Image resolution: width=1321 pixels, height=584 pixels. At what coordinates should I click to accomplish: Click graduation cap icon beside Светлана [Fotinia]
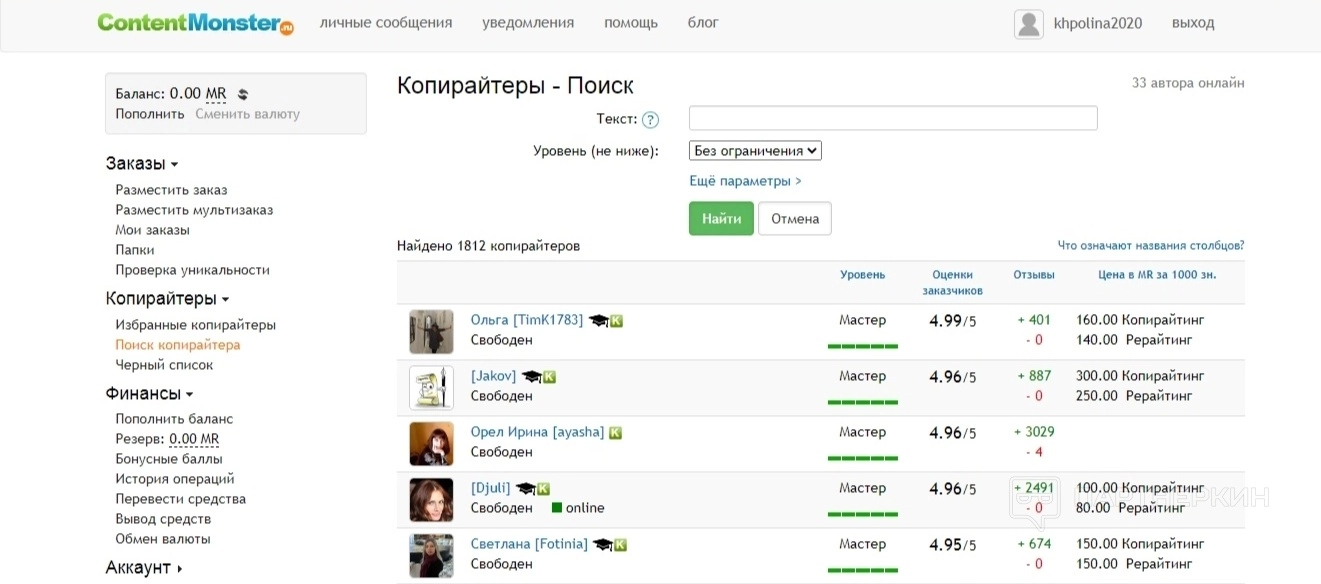(602, 545)
